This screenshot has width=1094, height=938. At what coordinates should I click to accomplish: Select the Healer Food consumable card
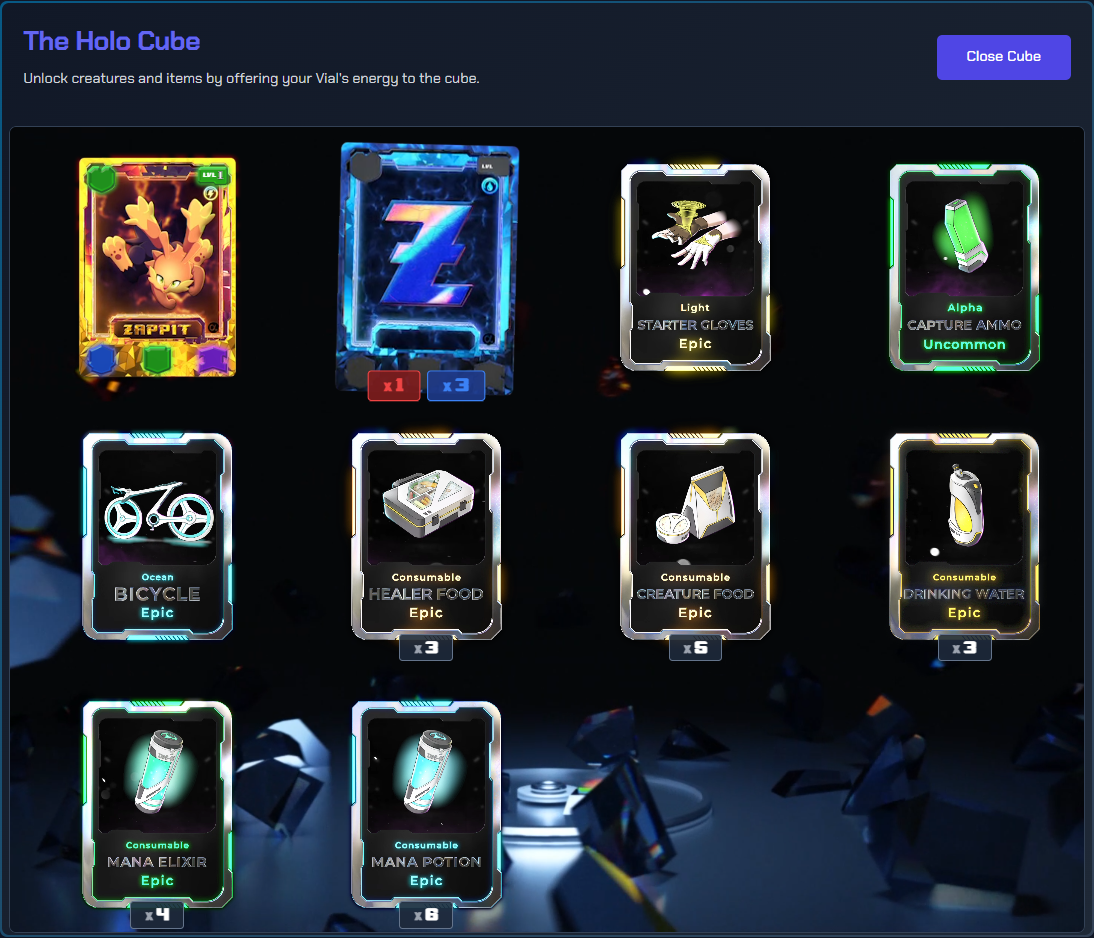tap(426, 536)
